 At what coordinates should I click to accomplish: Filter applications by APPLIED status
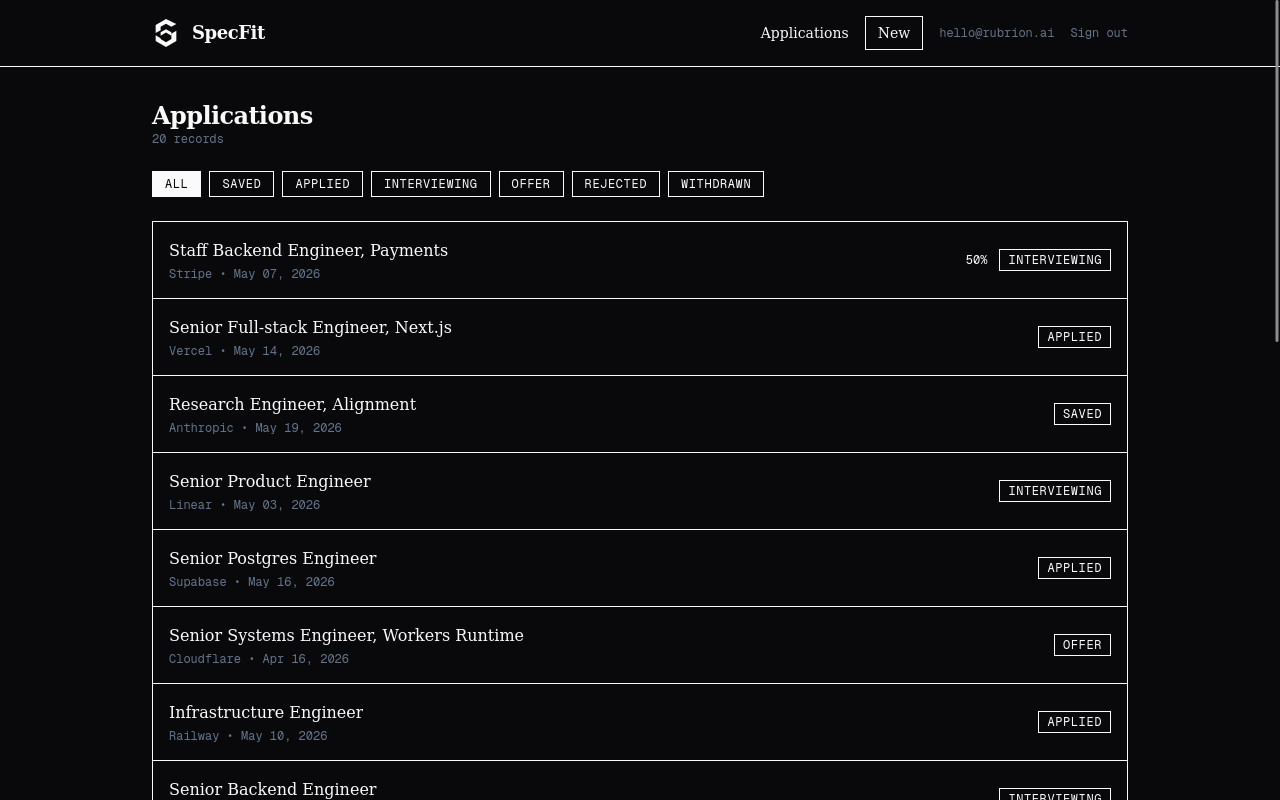pos(322,184)
